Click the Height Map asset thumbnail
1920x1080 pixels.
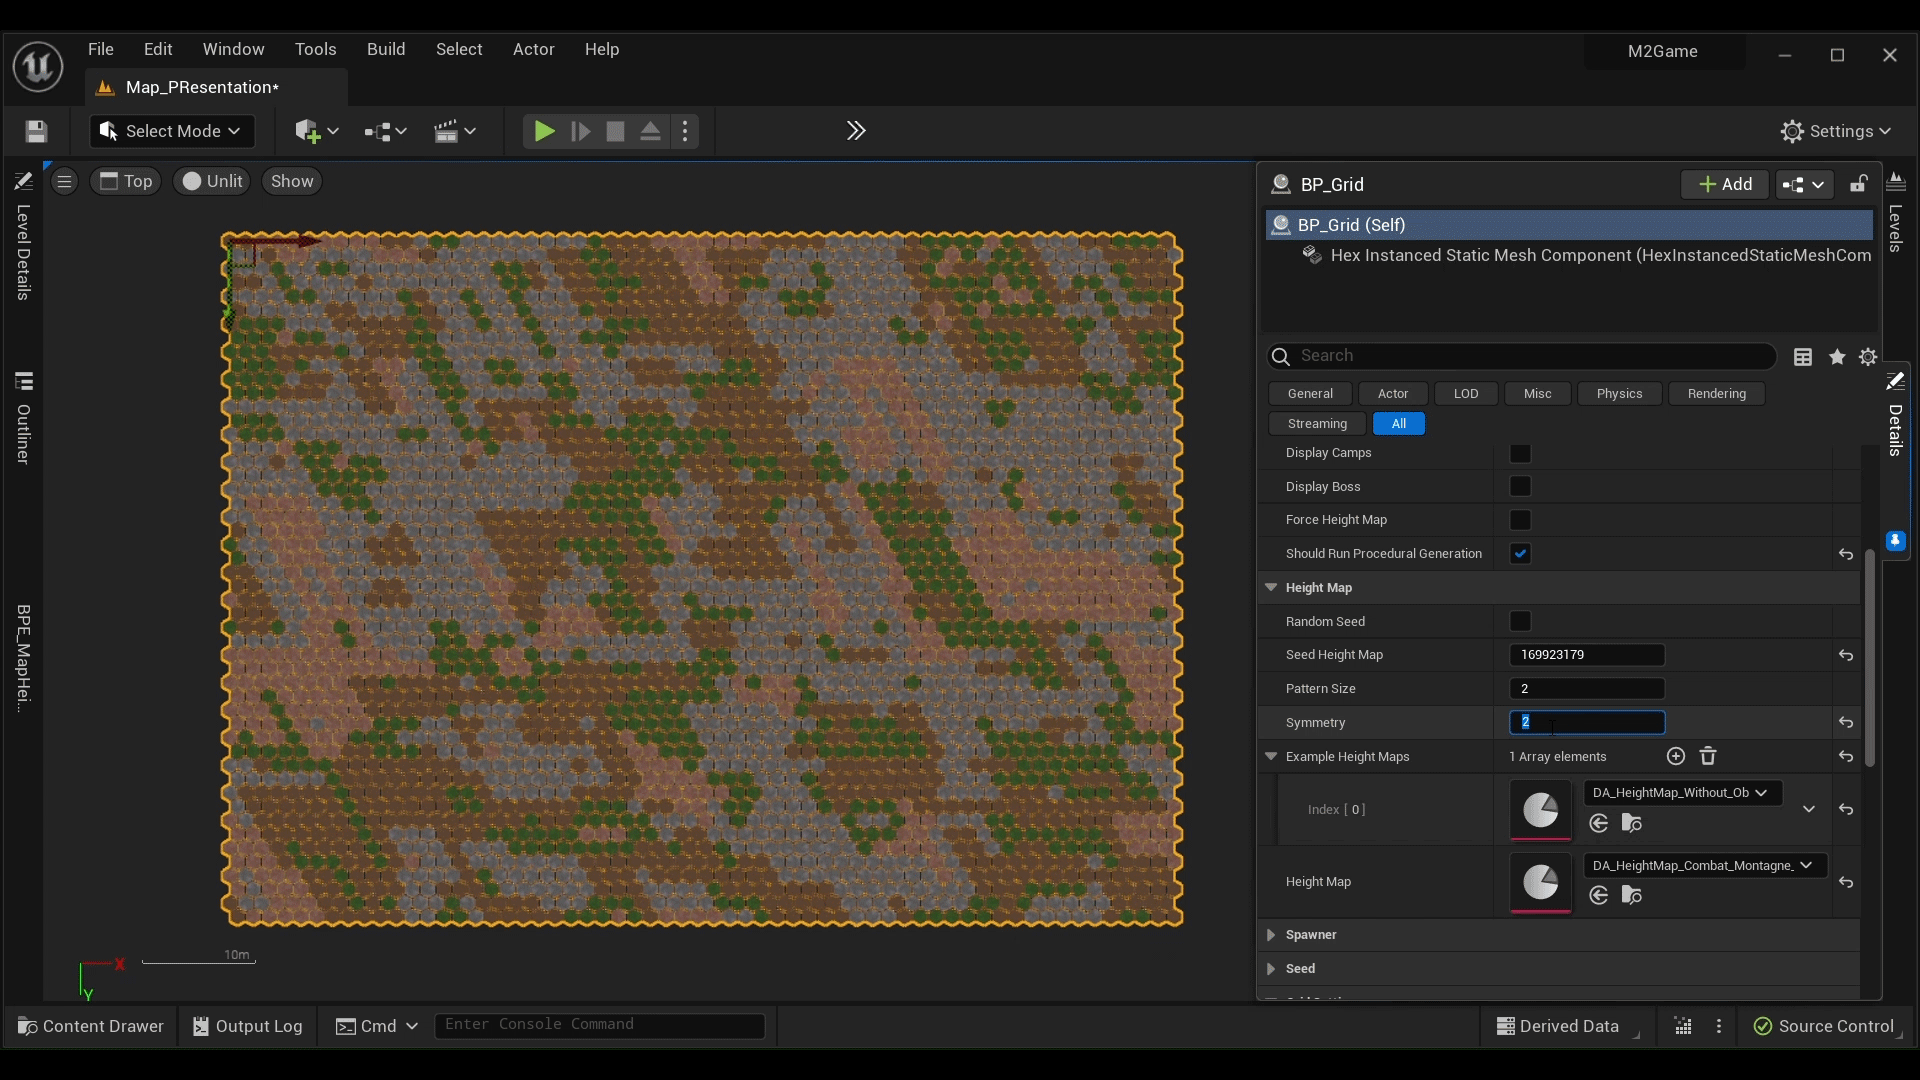pyautogui.click(x=1540, y=882)
